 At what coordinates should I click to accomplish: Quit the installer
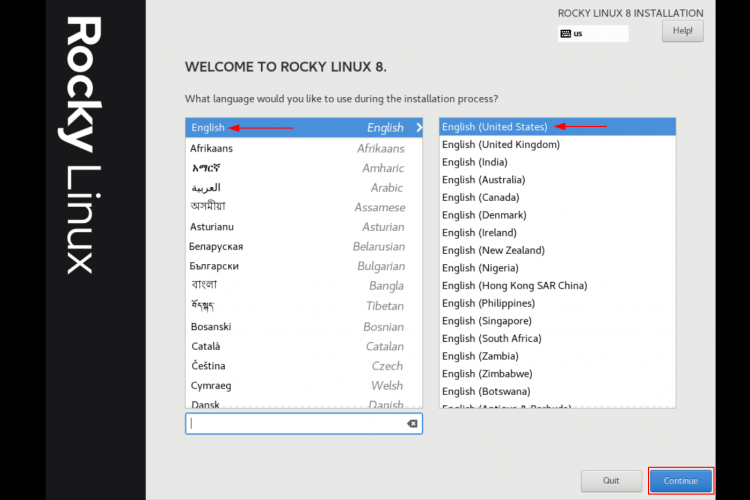611,480
